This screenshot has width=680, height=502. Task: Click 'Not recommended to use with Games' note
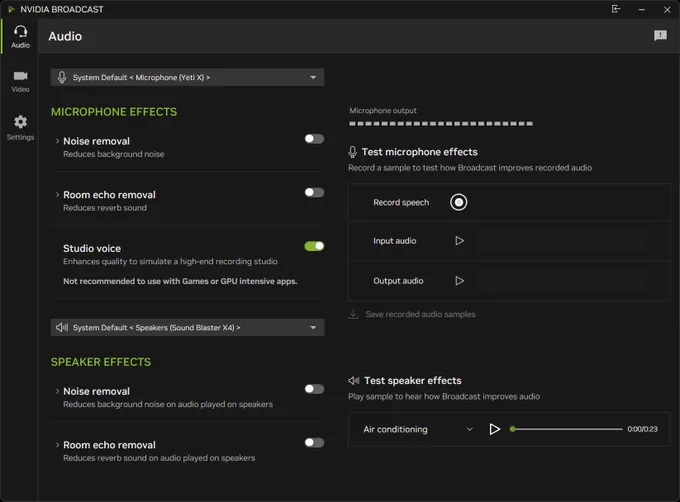pyautogui.click(x=180, y=281)
